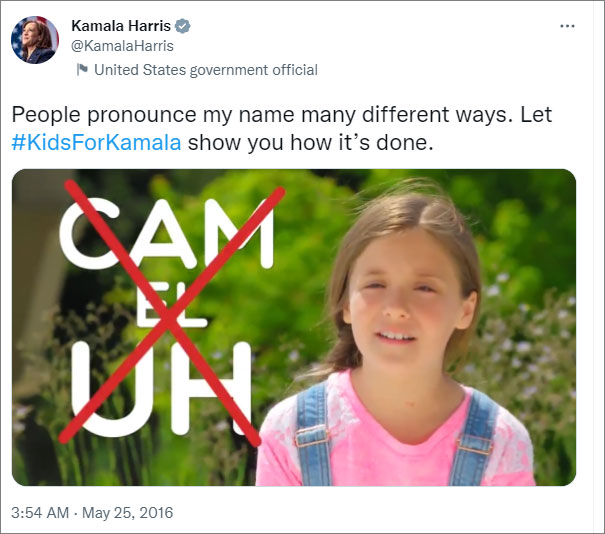Open the 3:54 AM timestamp link
Screen dimensions: 605x534
(40, 513)
